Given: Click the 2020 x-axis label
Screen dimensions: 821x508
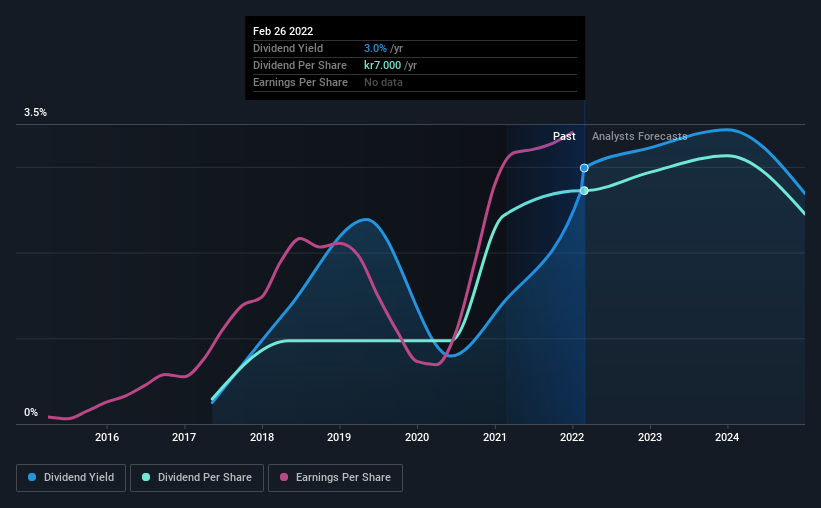Looking at the screenshot, I should pyautogui.click(x=417, y=437).
